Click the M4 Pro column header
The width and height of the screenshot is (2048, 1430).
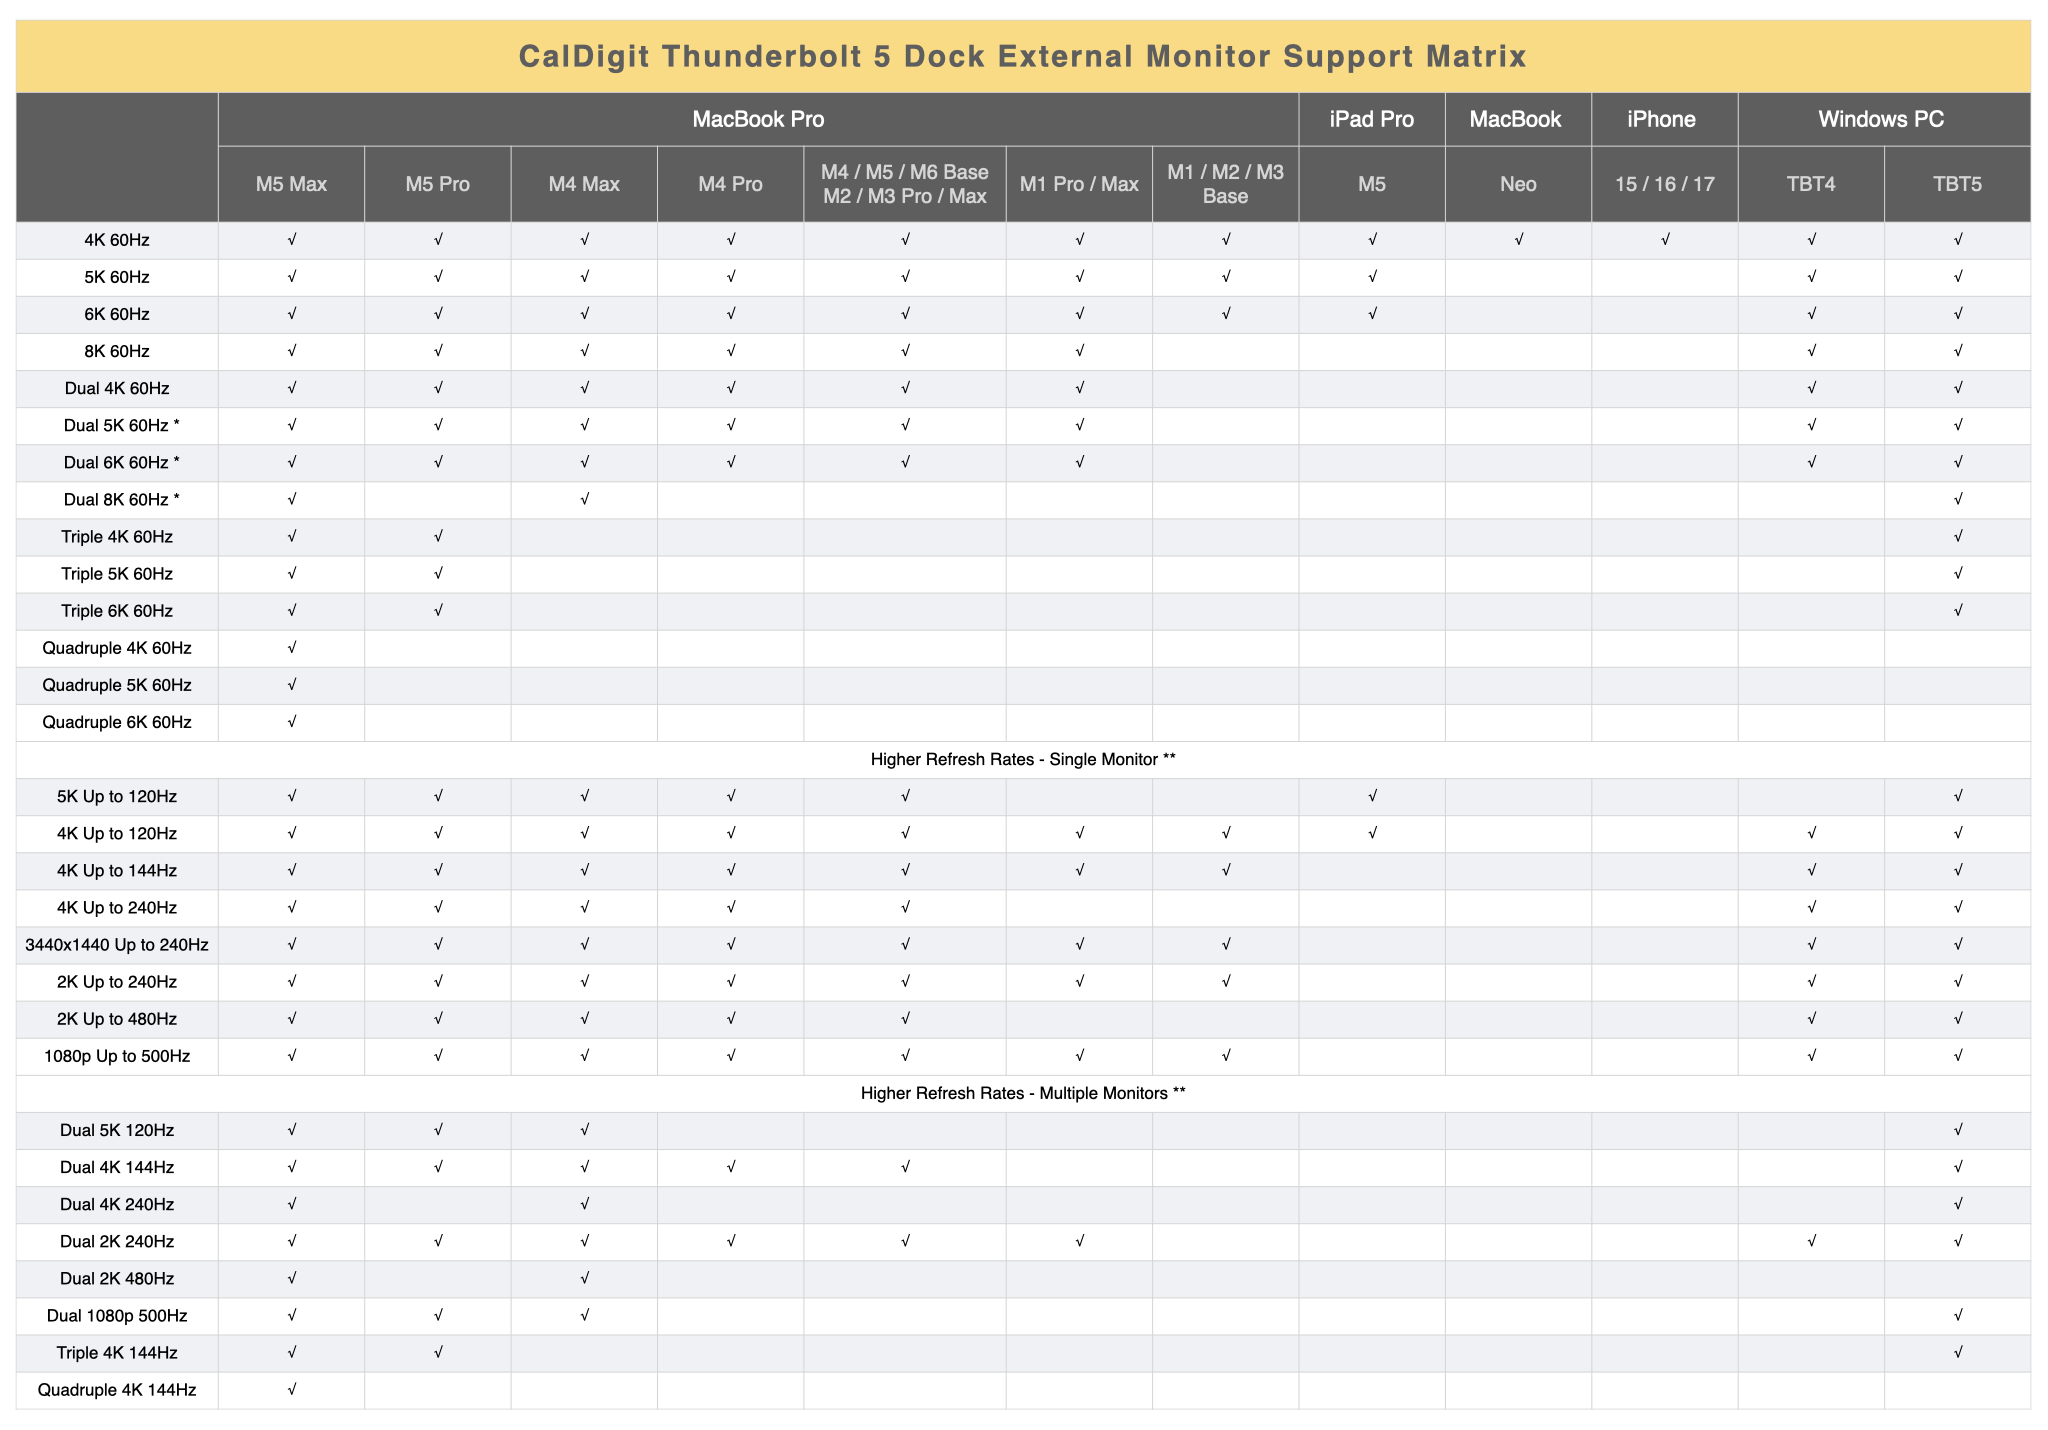click(730, 184)
